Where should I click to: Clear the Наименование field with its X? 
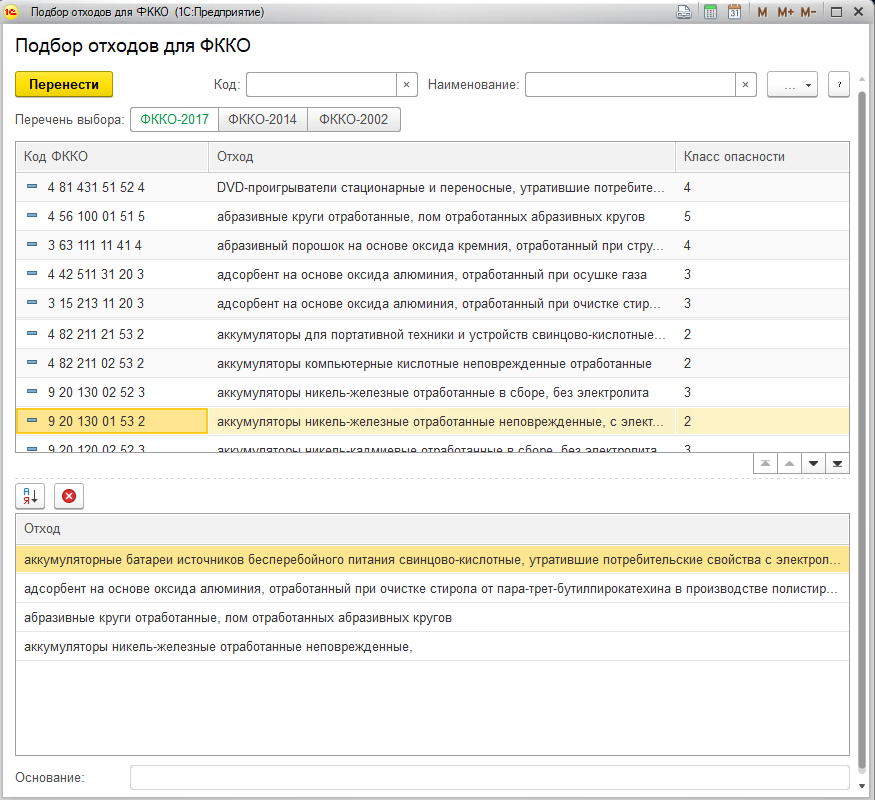746,85
